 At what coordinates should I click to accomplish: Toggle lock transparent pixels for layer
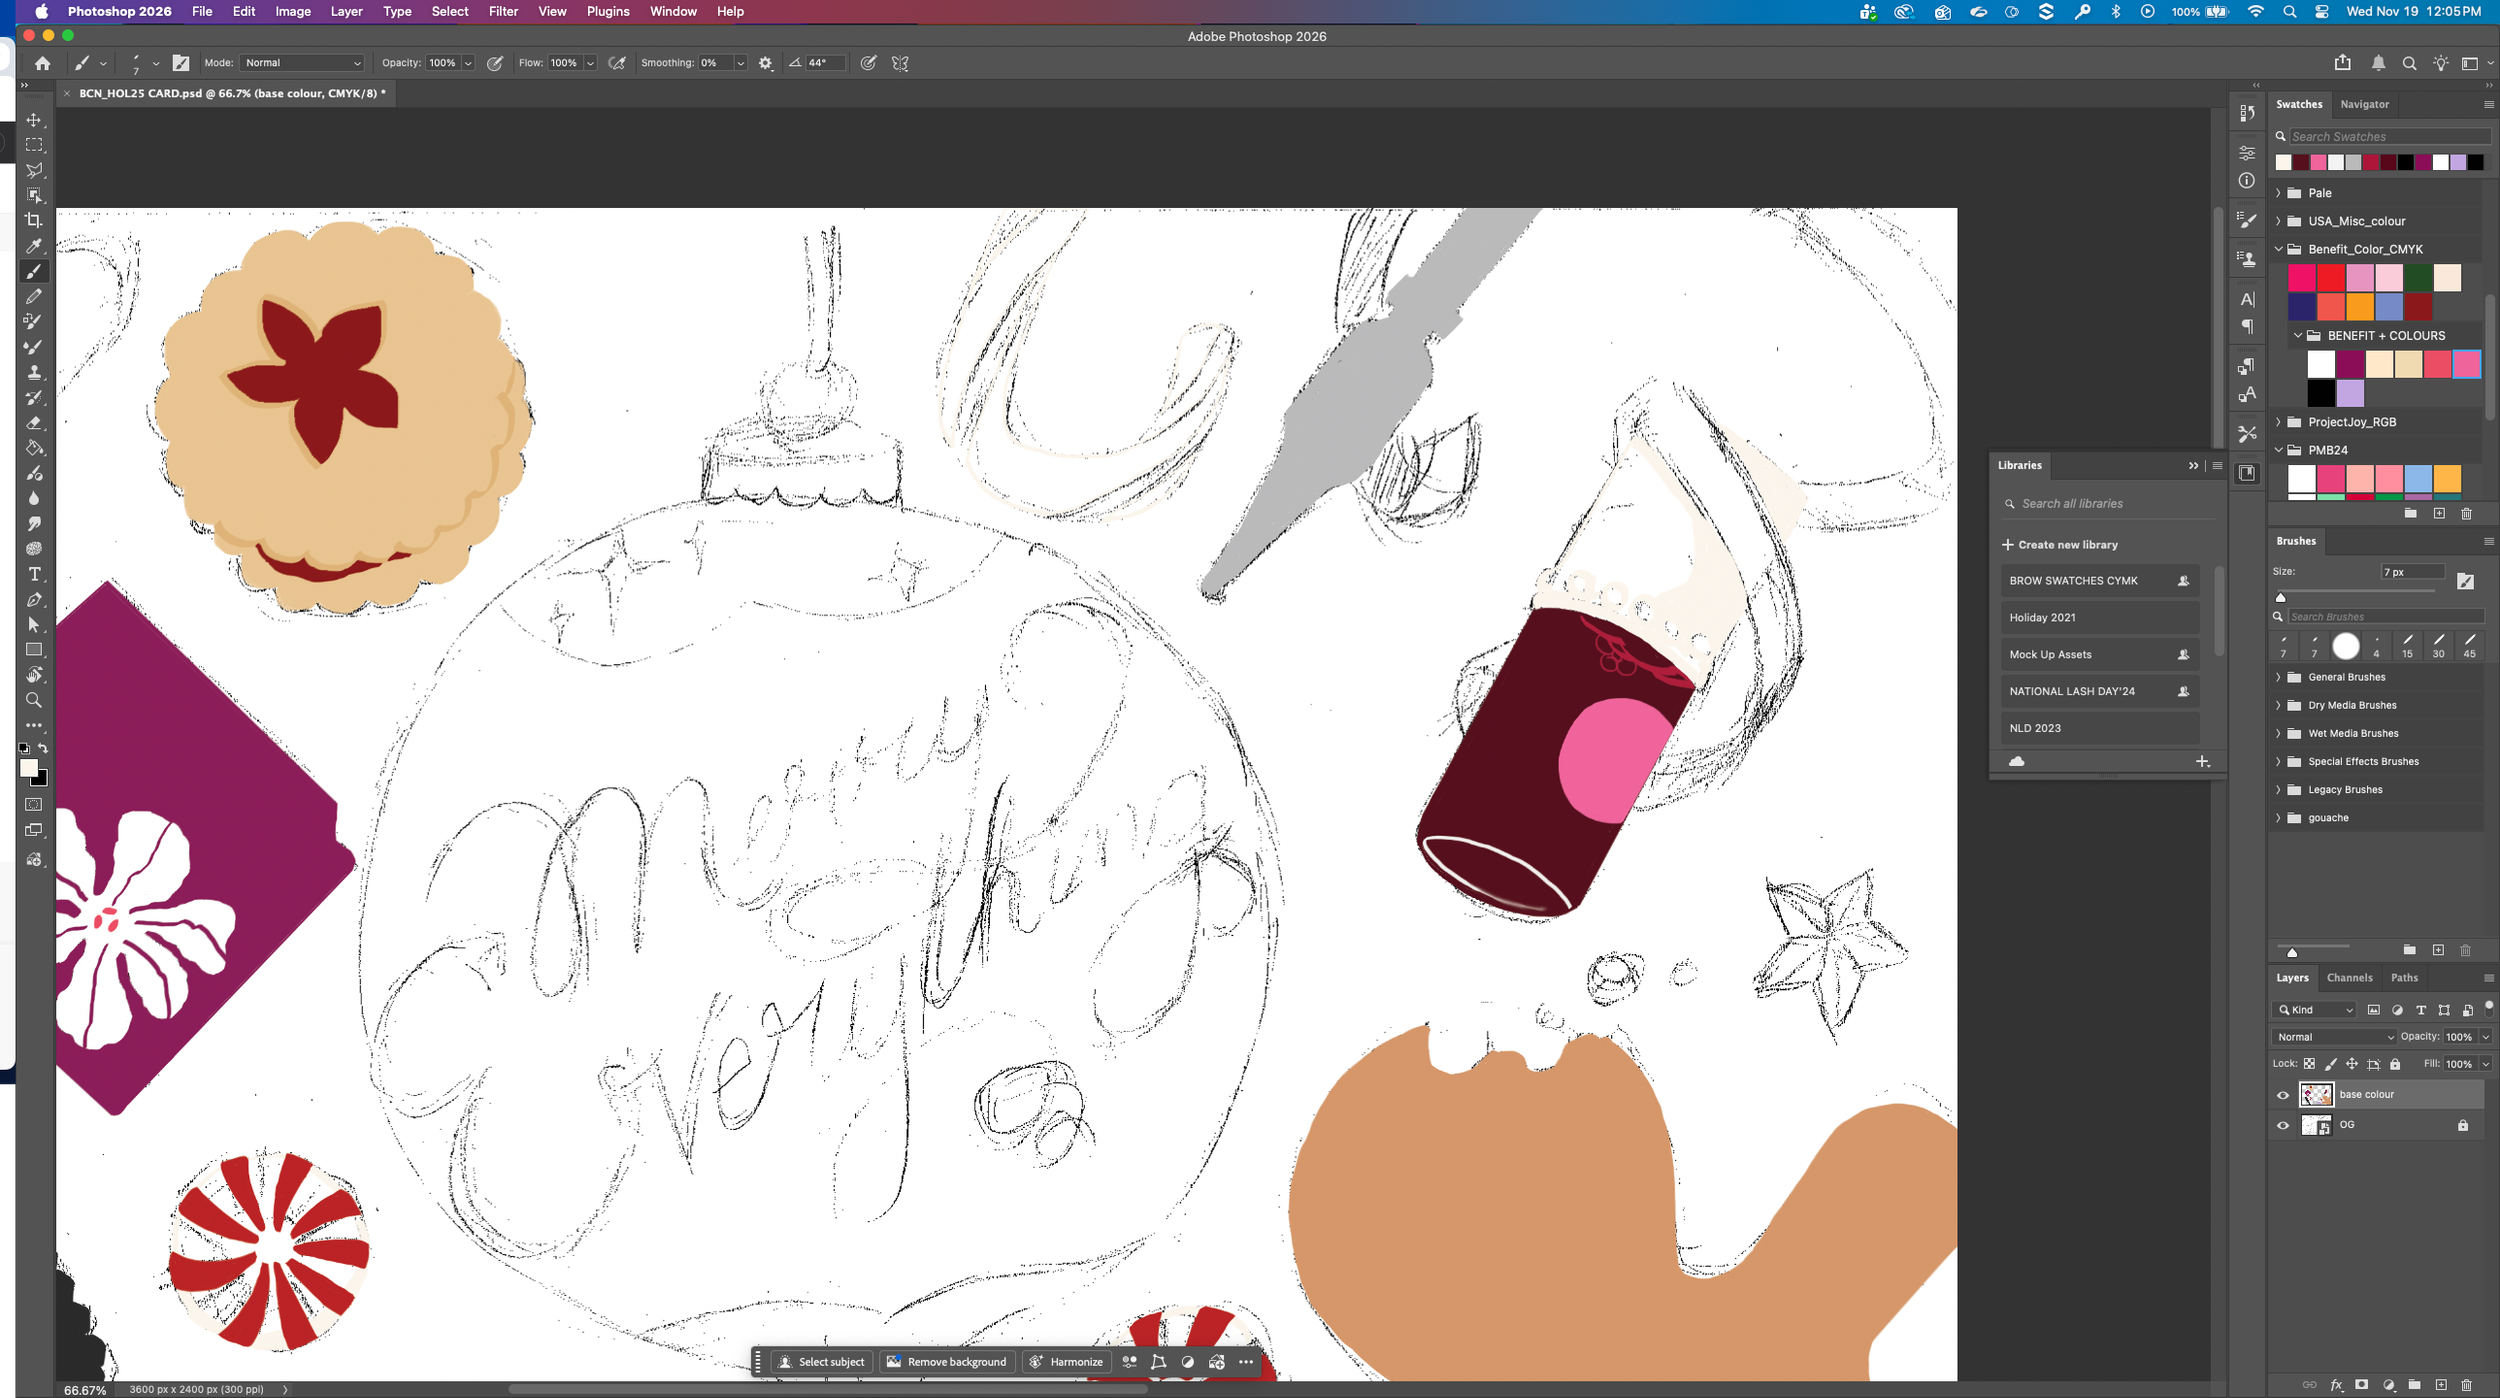point(2309,1064)
